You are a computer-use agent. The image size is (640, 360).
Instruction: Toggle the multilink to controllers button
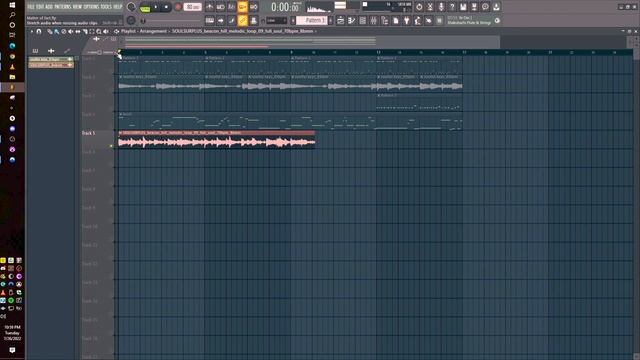(253, 20)
